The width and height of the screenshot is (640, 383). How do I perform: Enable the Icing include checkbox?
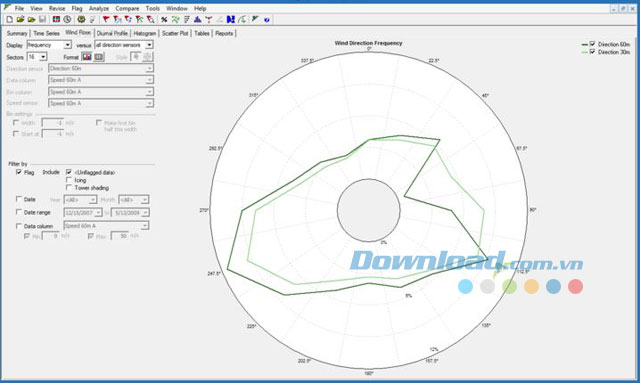point(69,180)
